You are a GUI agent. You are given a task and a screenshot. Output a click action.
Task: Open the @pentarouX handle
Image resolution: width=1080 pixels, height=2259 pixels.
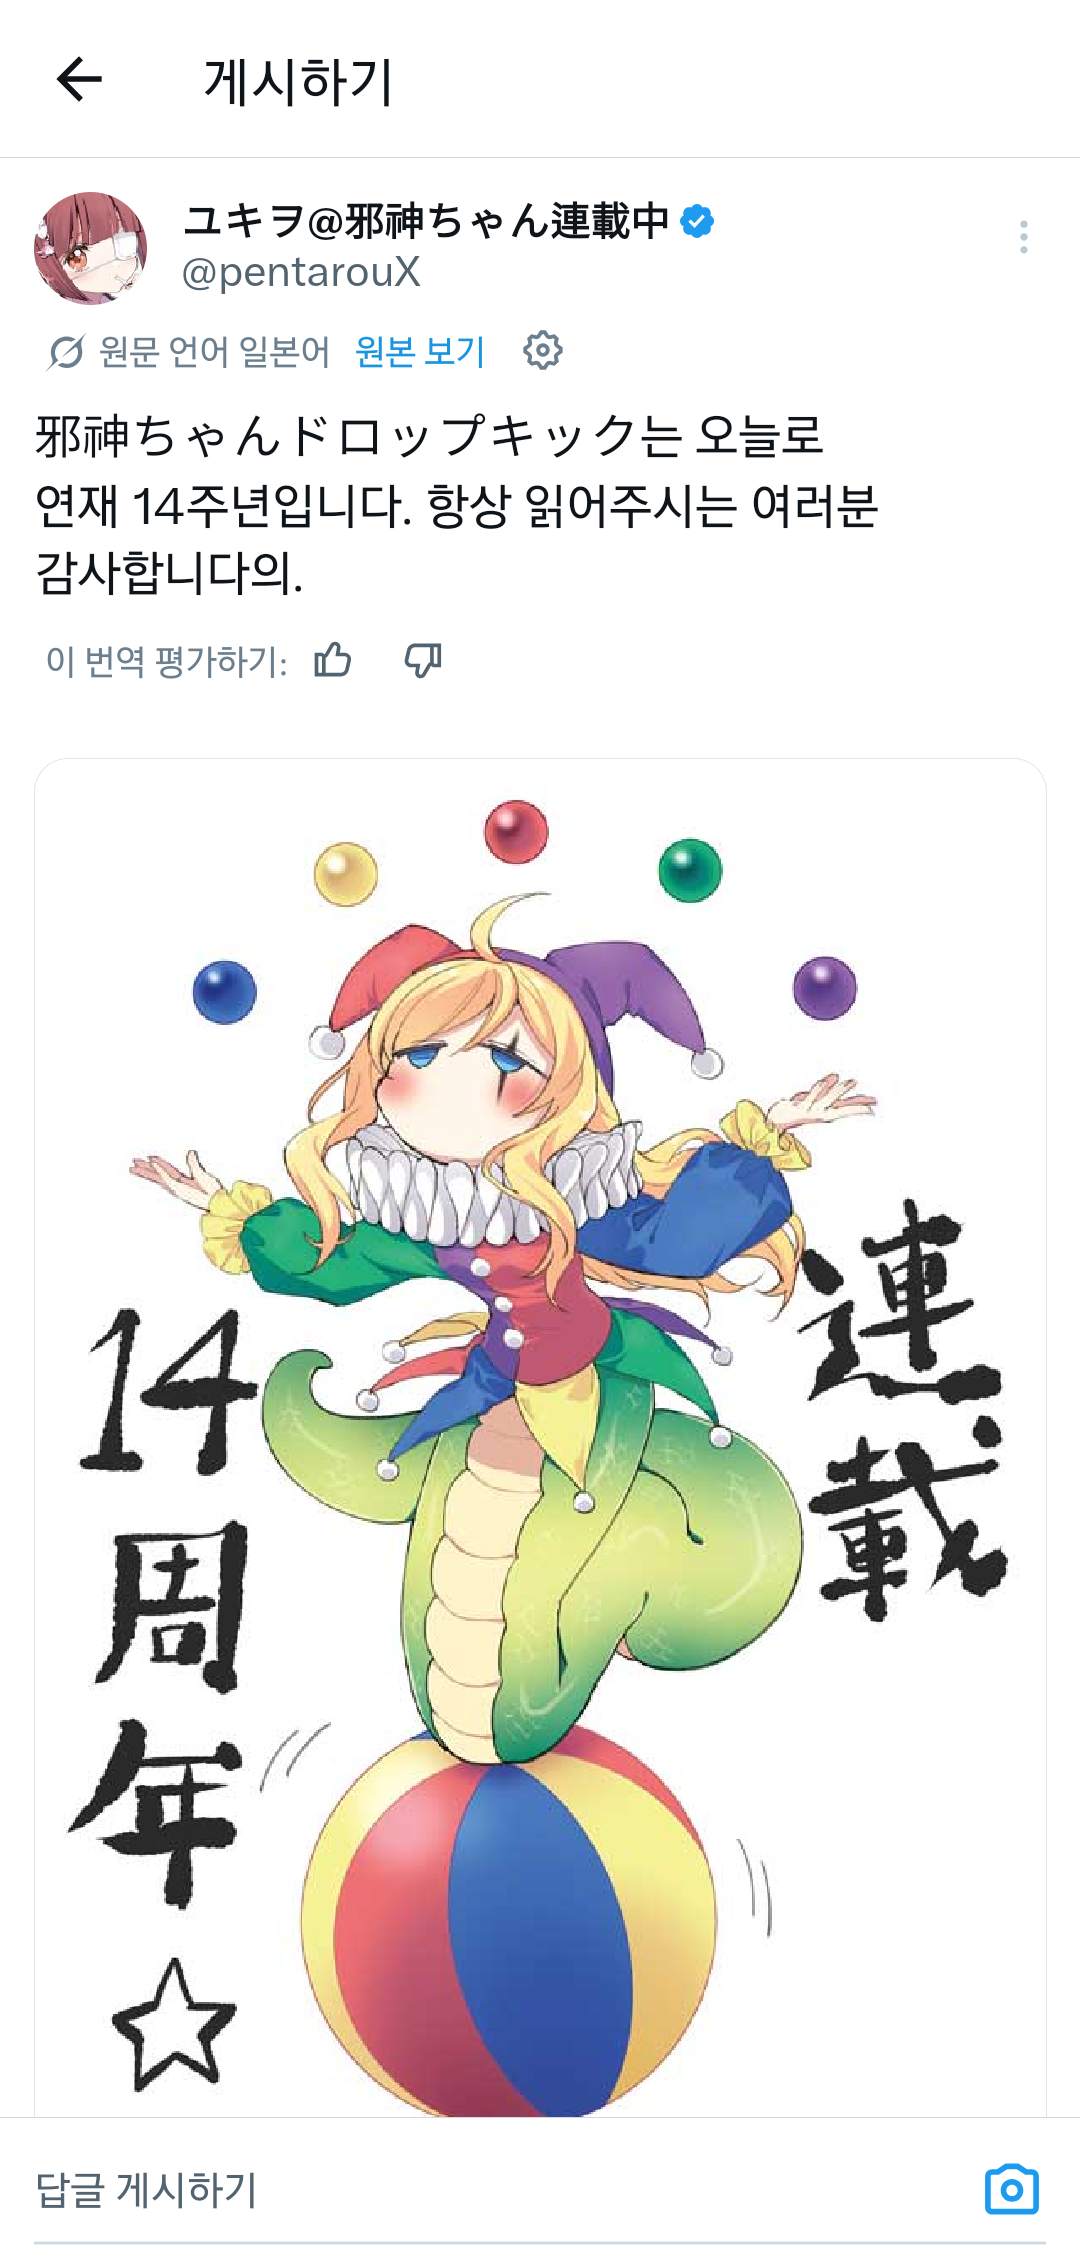tap(301, 272)
